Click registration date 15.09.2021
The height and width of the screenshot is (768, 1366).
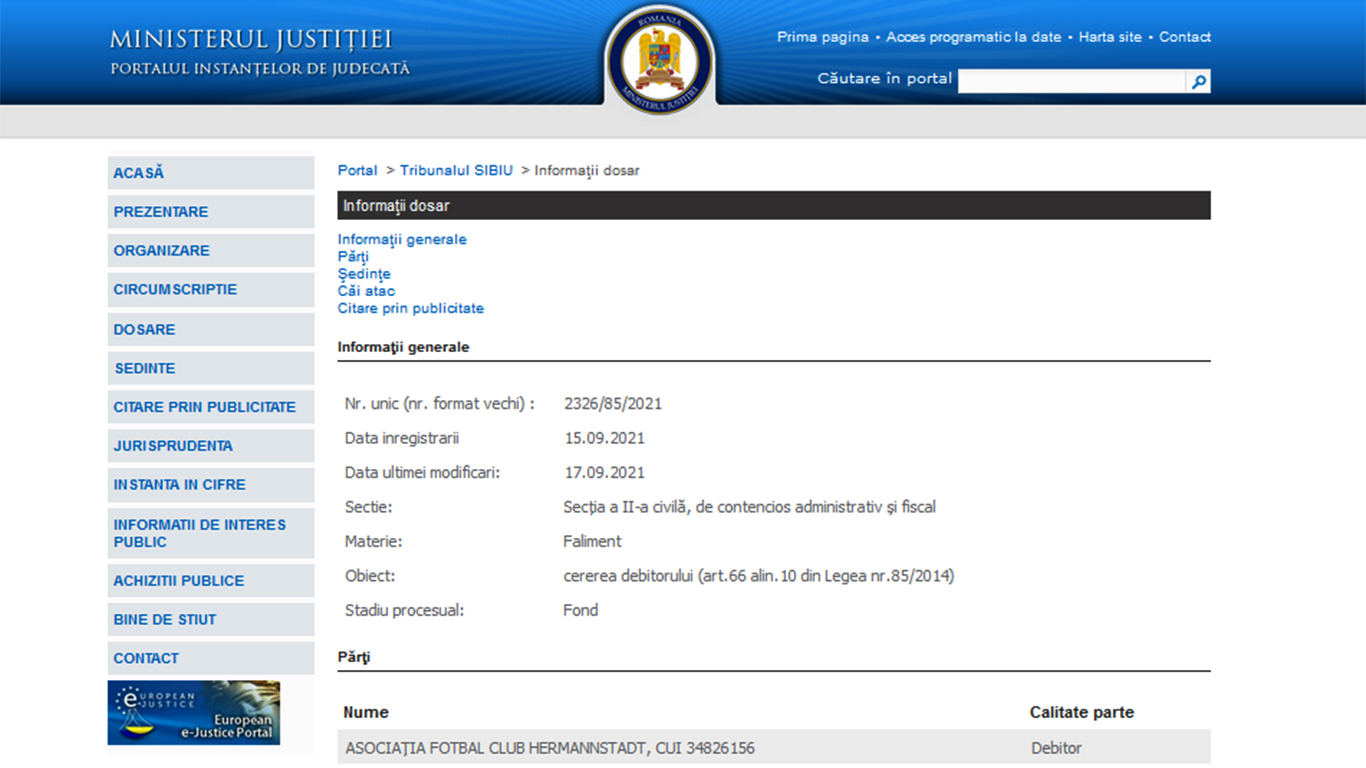[604, 438]
